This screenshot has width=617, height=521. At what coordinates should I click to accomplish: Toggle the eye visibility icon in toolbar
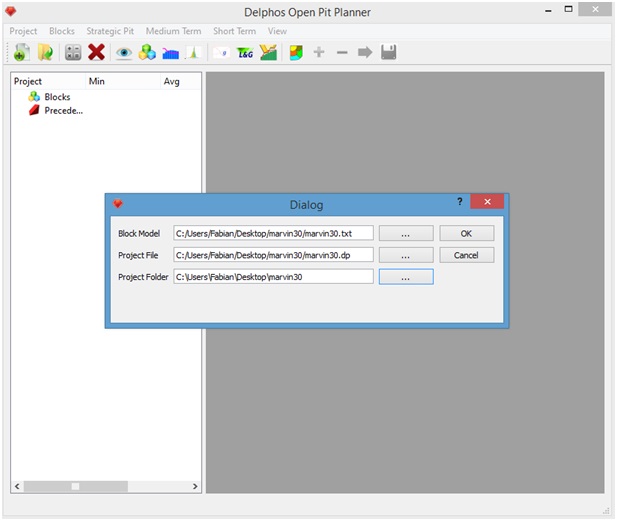[124, 52]
